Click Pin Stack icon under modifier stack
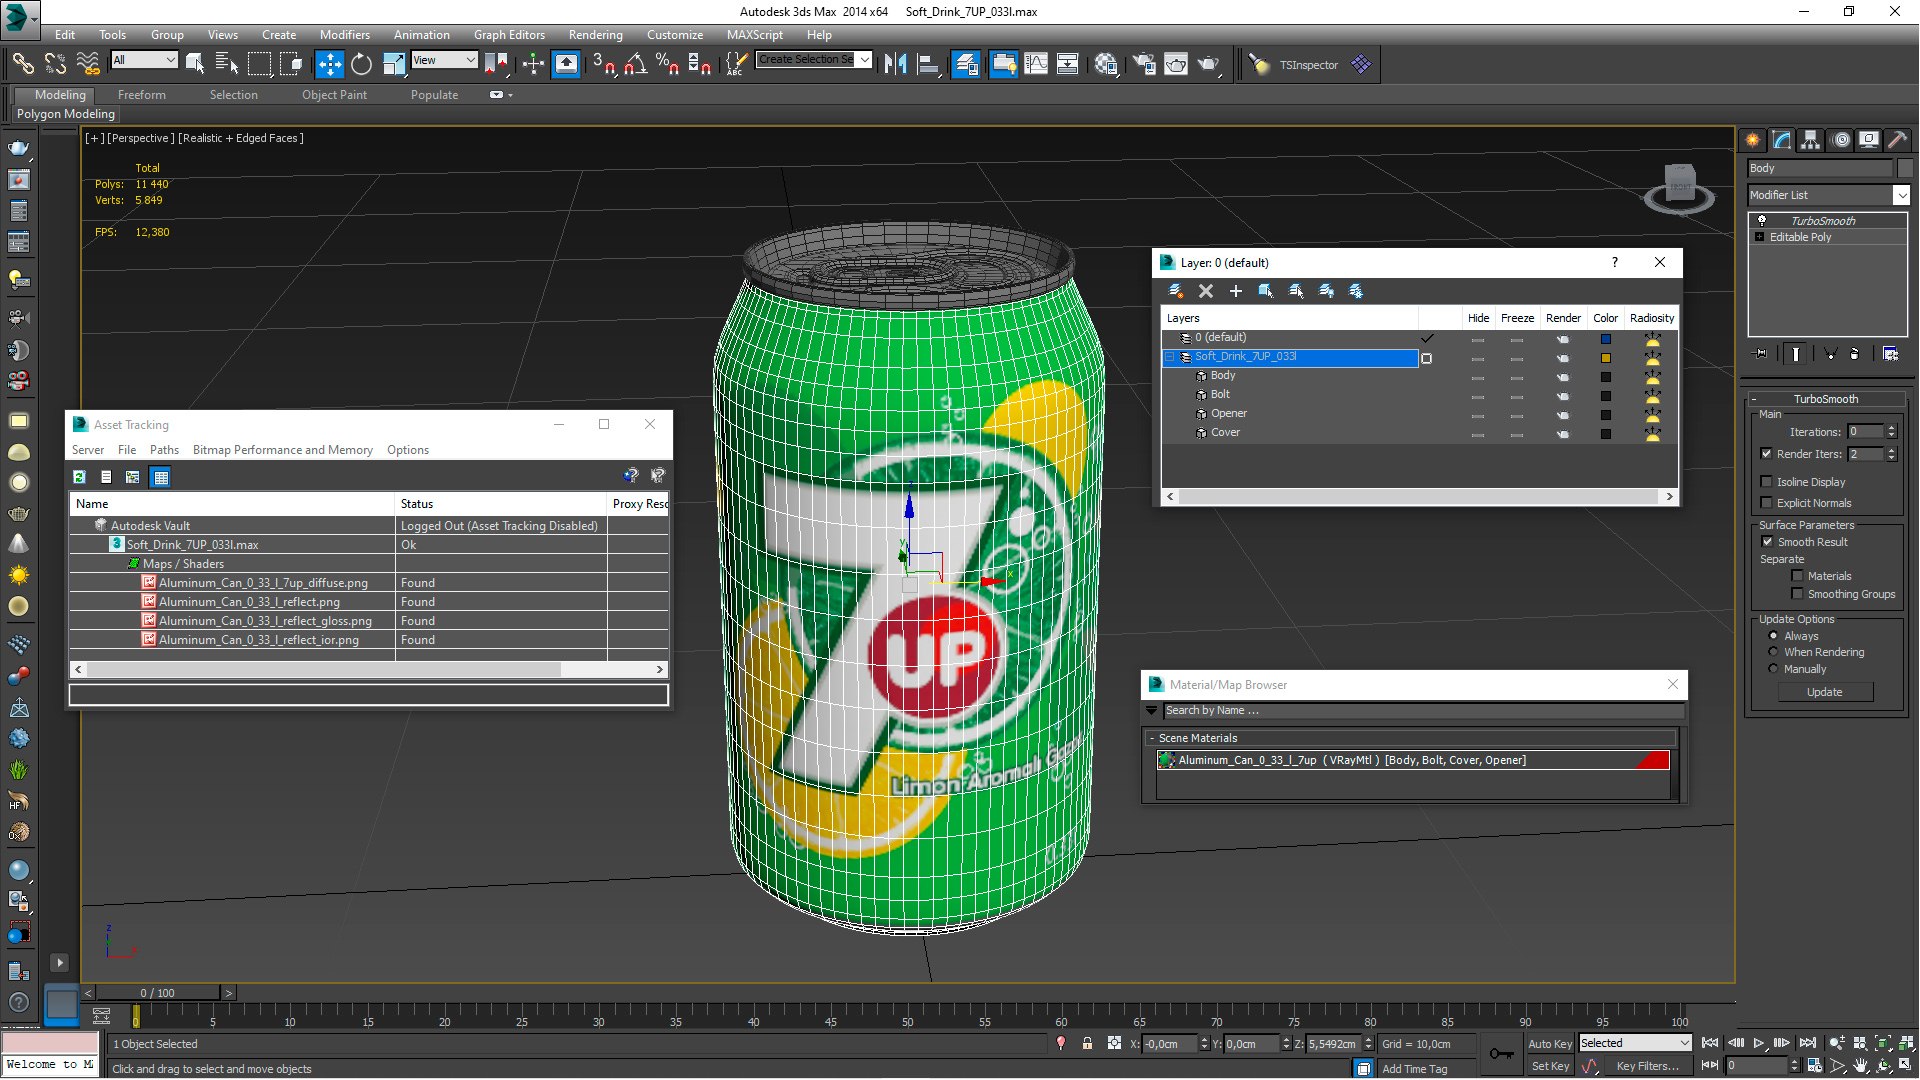The width and height of the screenshot is (1920, 1080). click(1761, 354)
